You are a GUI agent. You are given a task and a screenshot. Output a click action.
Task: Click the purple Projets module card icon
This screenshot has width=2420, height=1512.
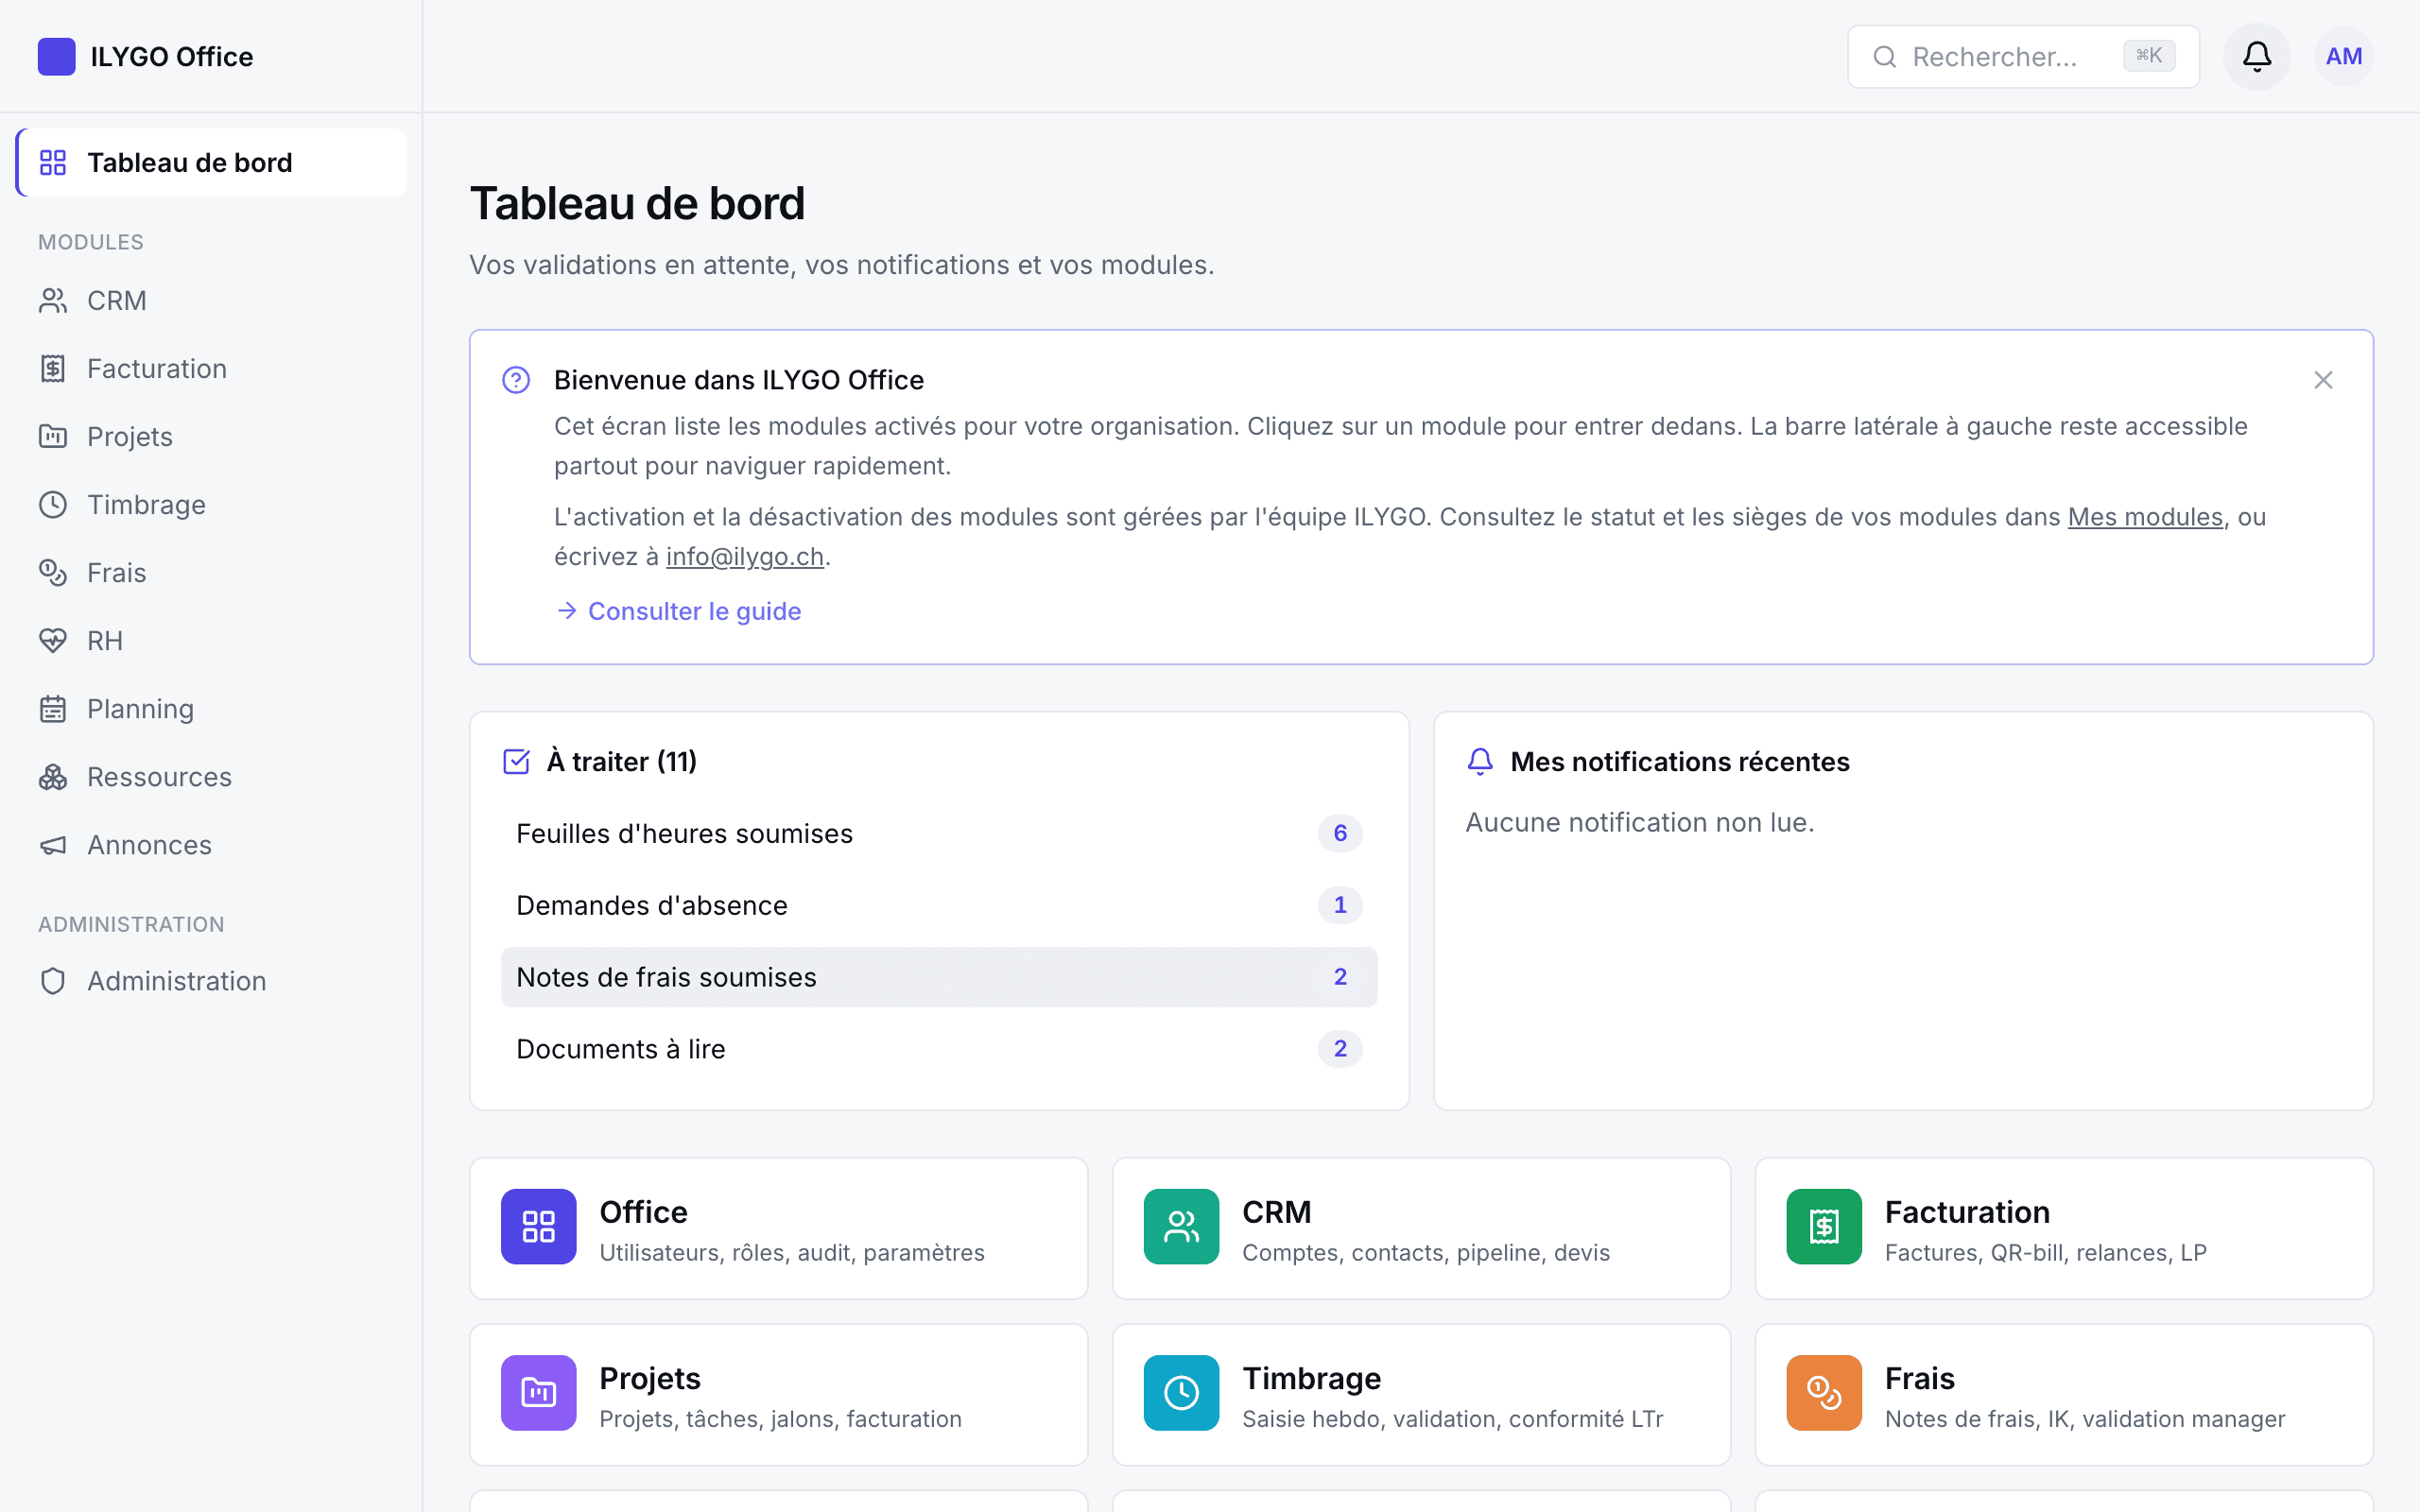point(539,1393)
